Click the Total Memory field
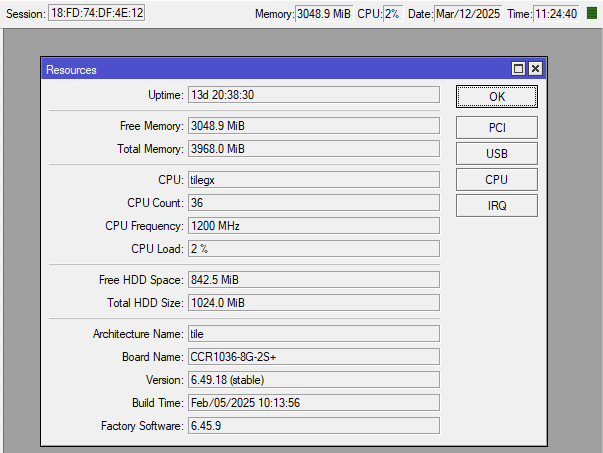Viewport: 603px width, 453px height. tap(313, 148)
